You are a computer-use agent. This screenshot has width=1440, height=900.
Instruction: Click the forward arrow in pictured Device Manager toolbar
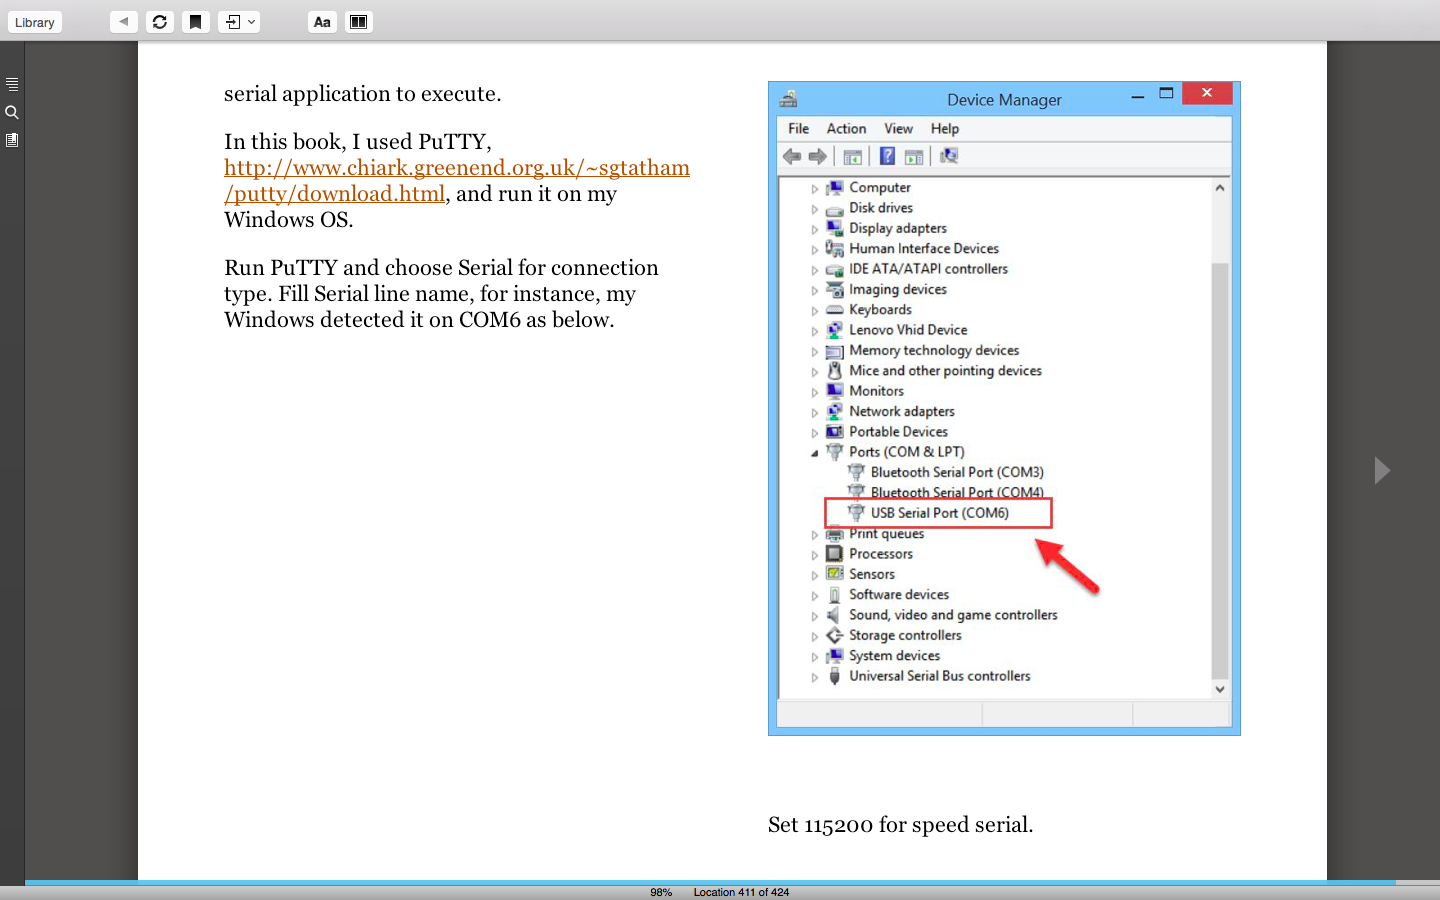point(818,156)
